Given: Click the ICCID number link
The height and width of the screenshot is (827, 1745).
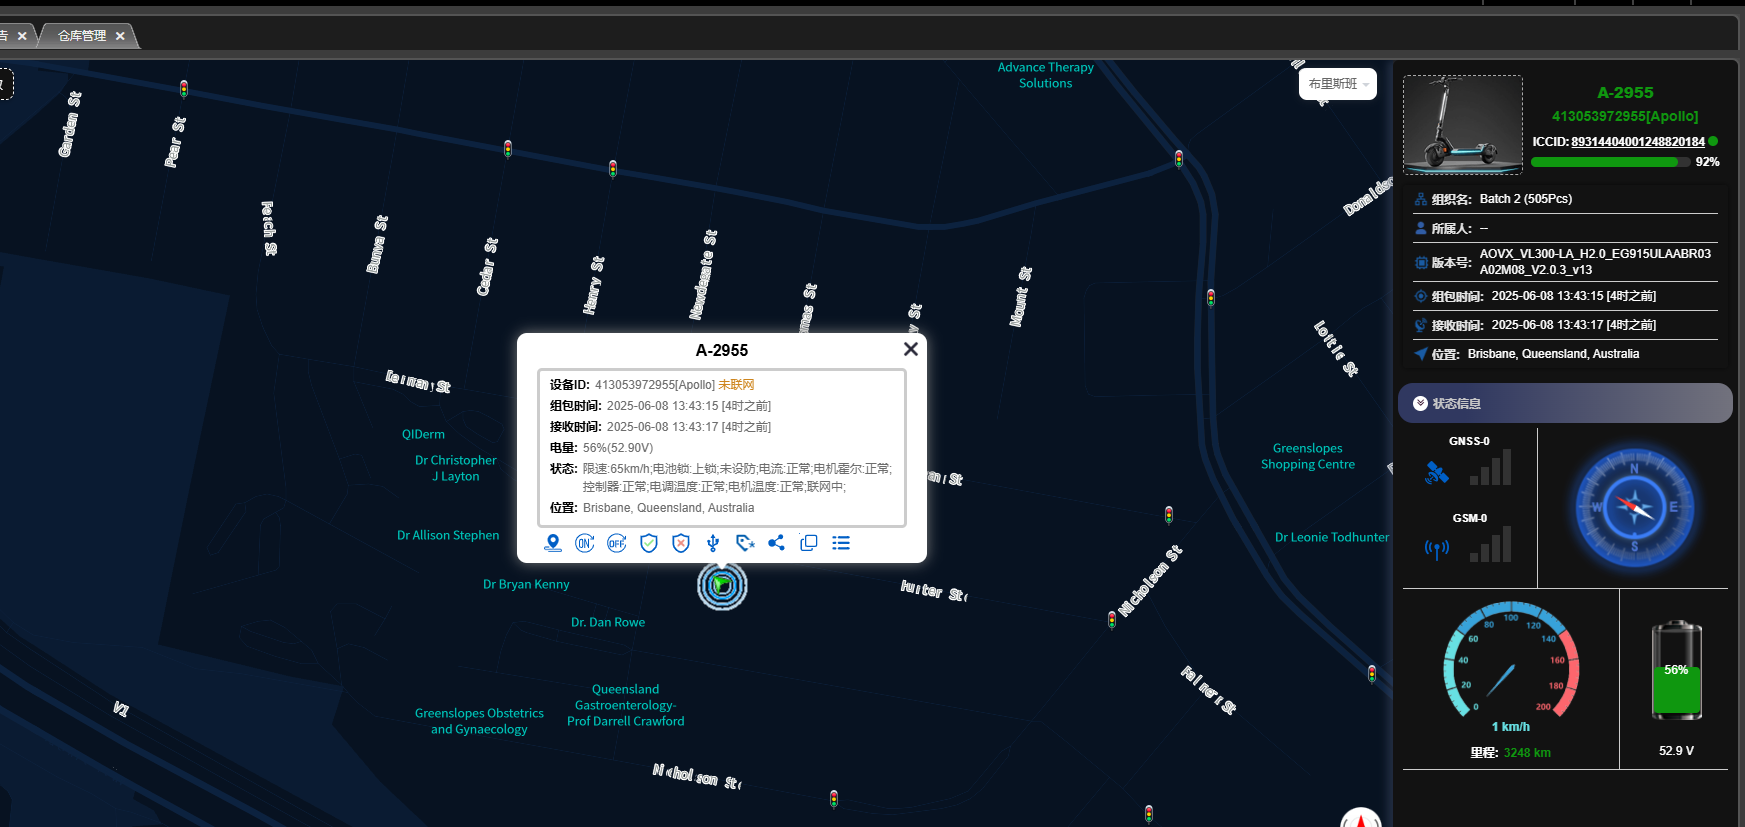Looking at the screenshot, I should click(x=1637, y=142).
